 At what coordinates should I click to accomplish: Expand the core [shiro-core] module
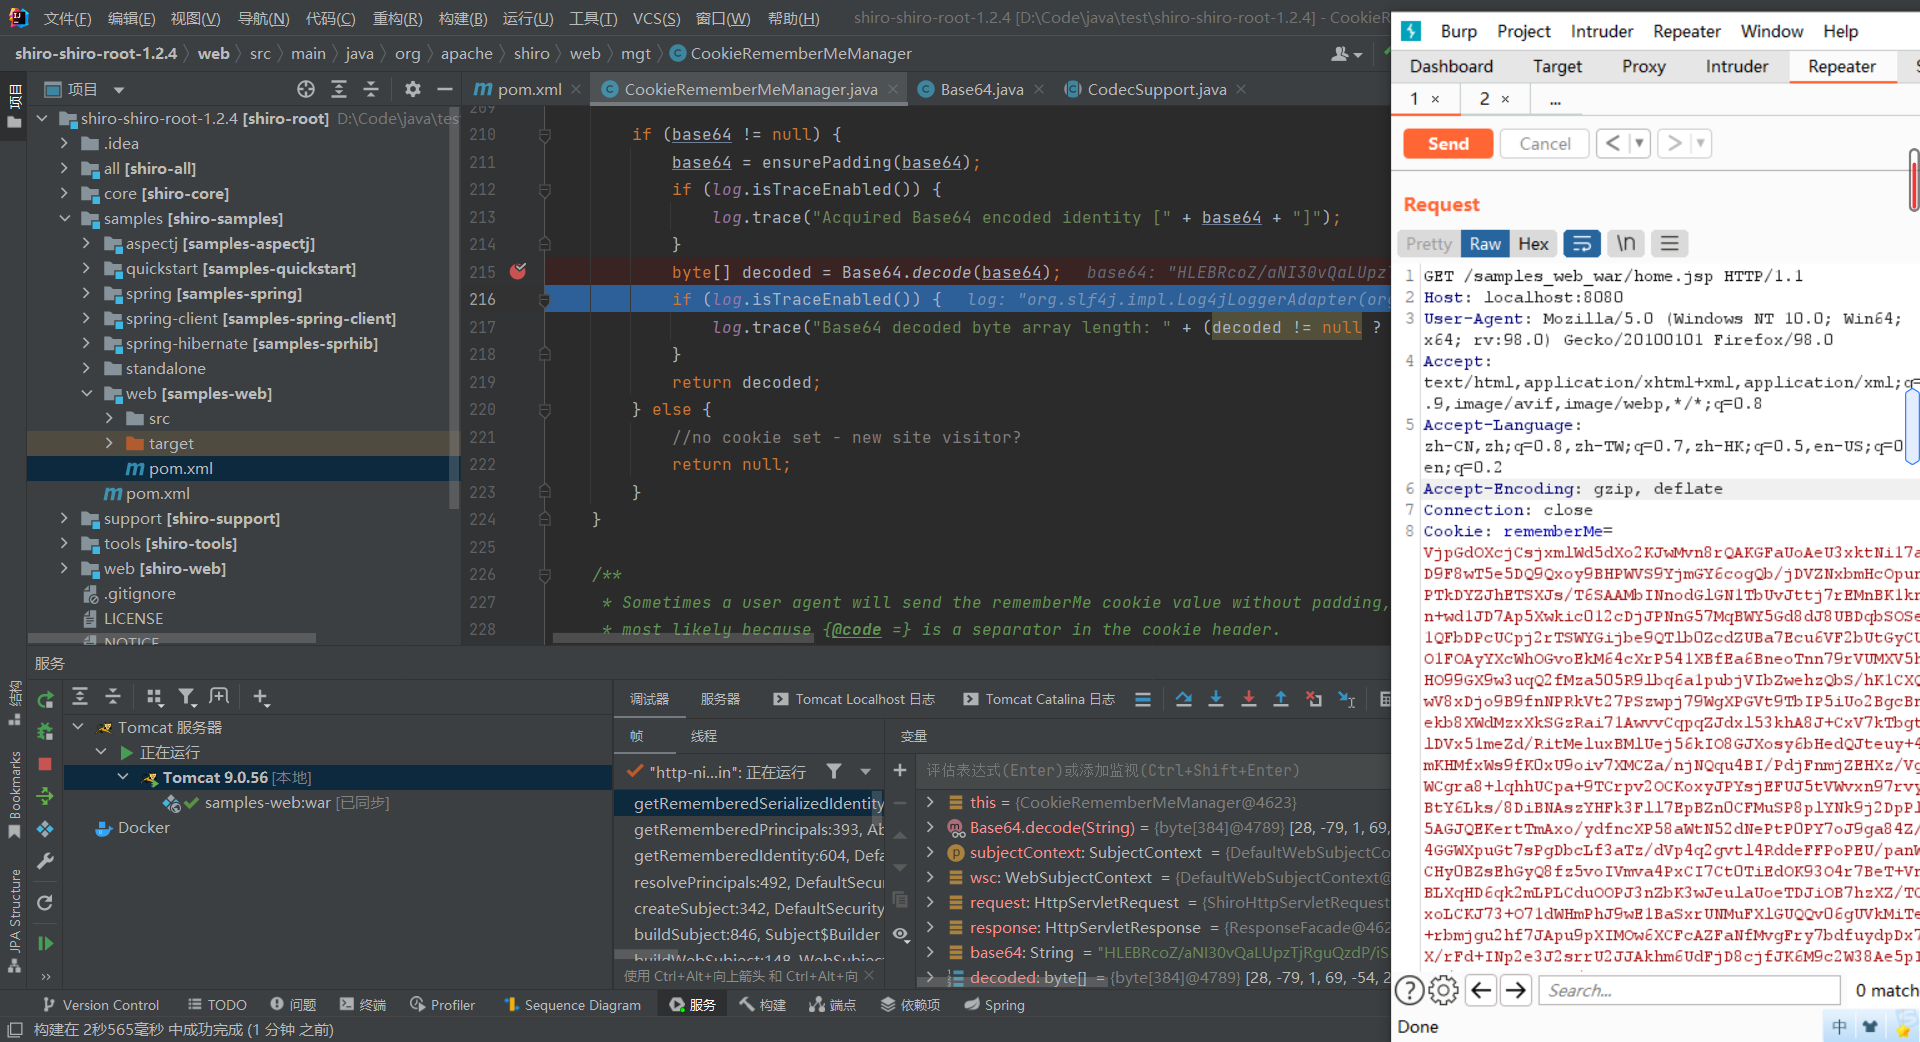(65, 193)
